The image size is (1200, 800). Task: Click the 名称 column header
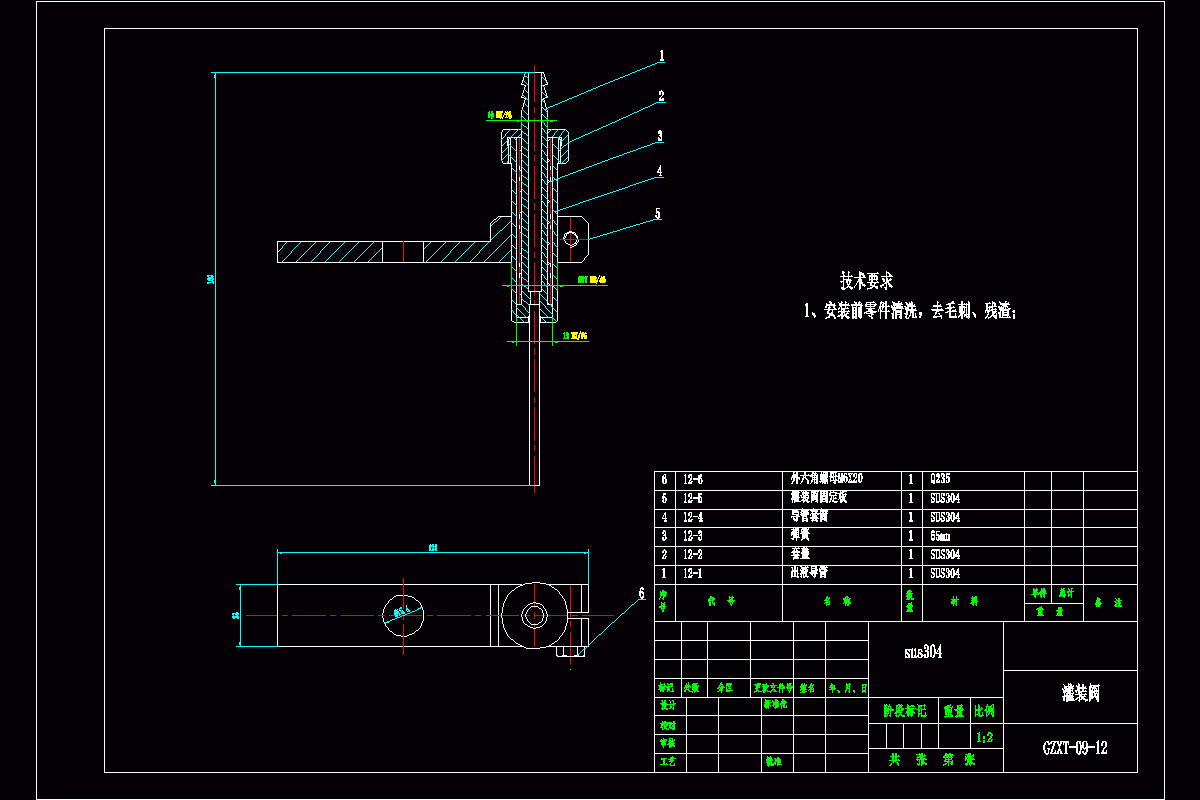pyautogui.click(x=836, y=603)
